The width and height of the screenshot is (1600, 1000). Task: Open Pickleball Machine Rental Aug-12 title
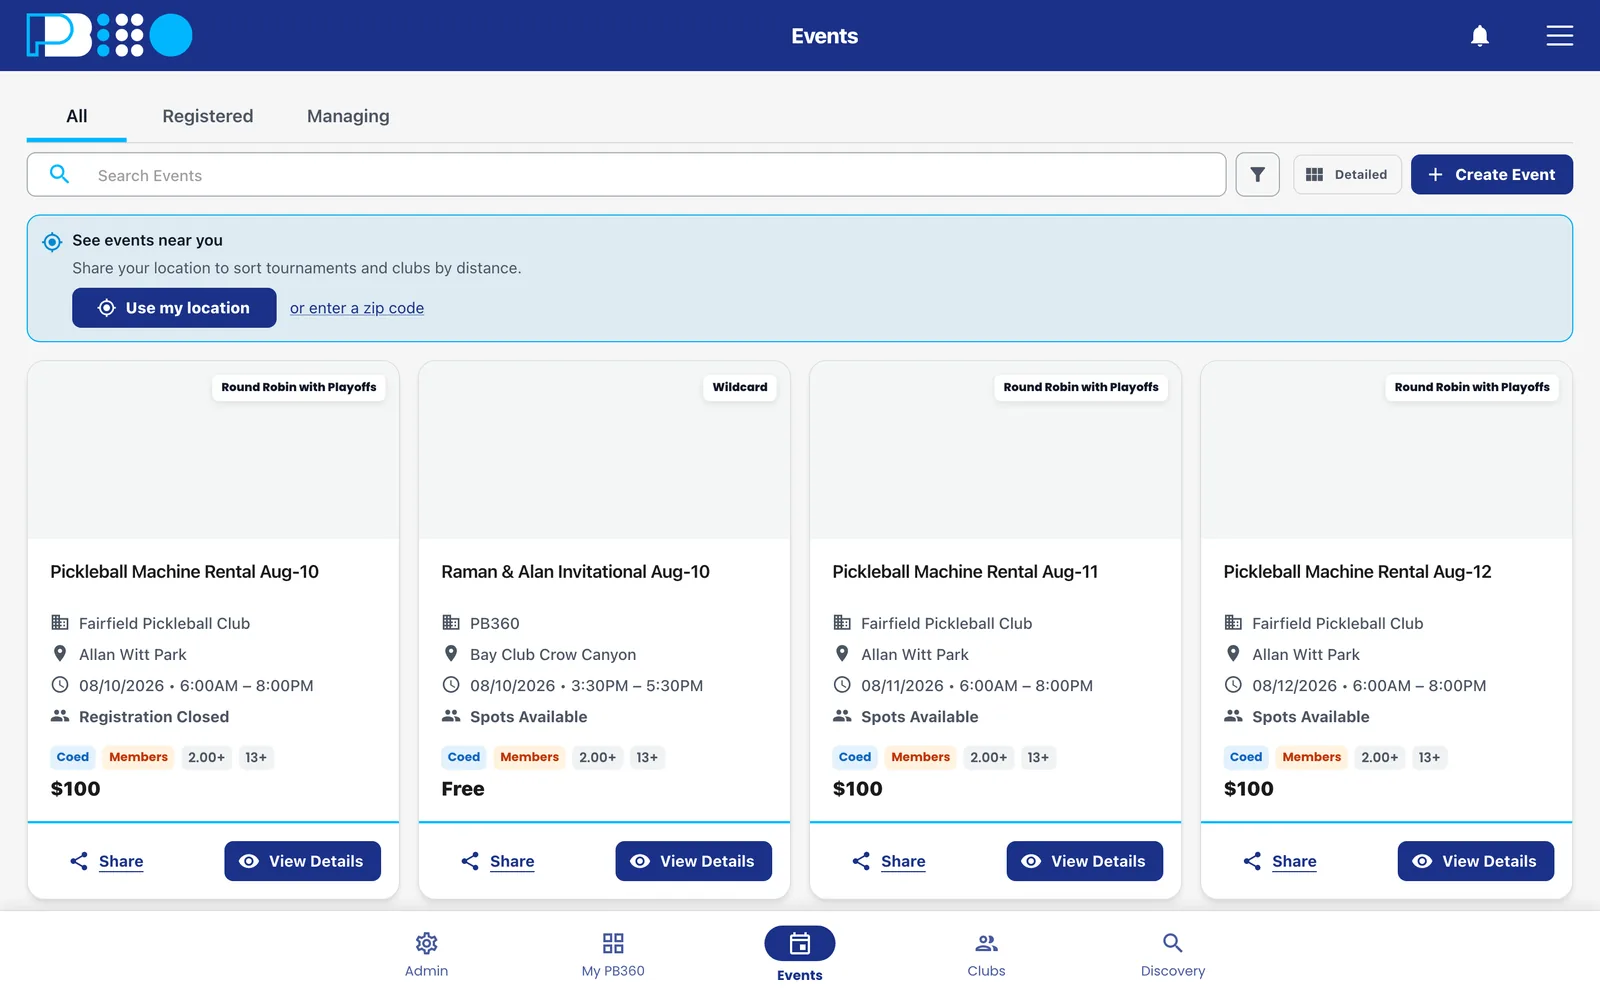click(1357, 572)
